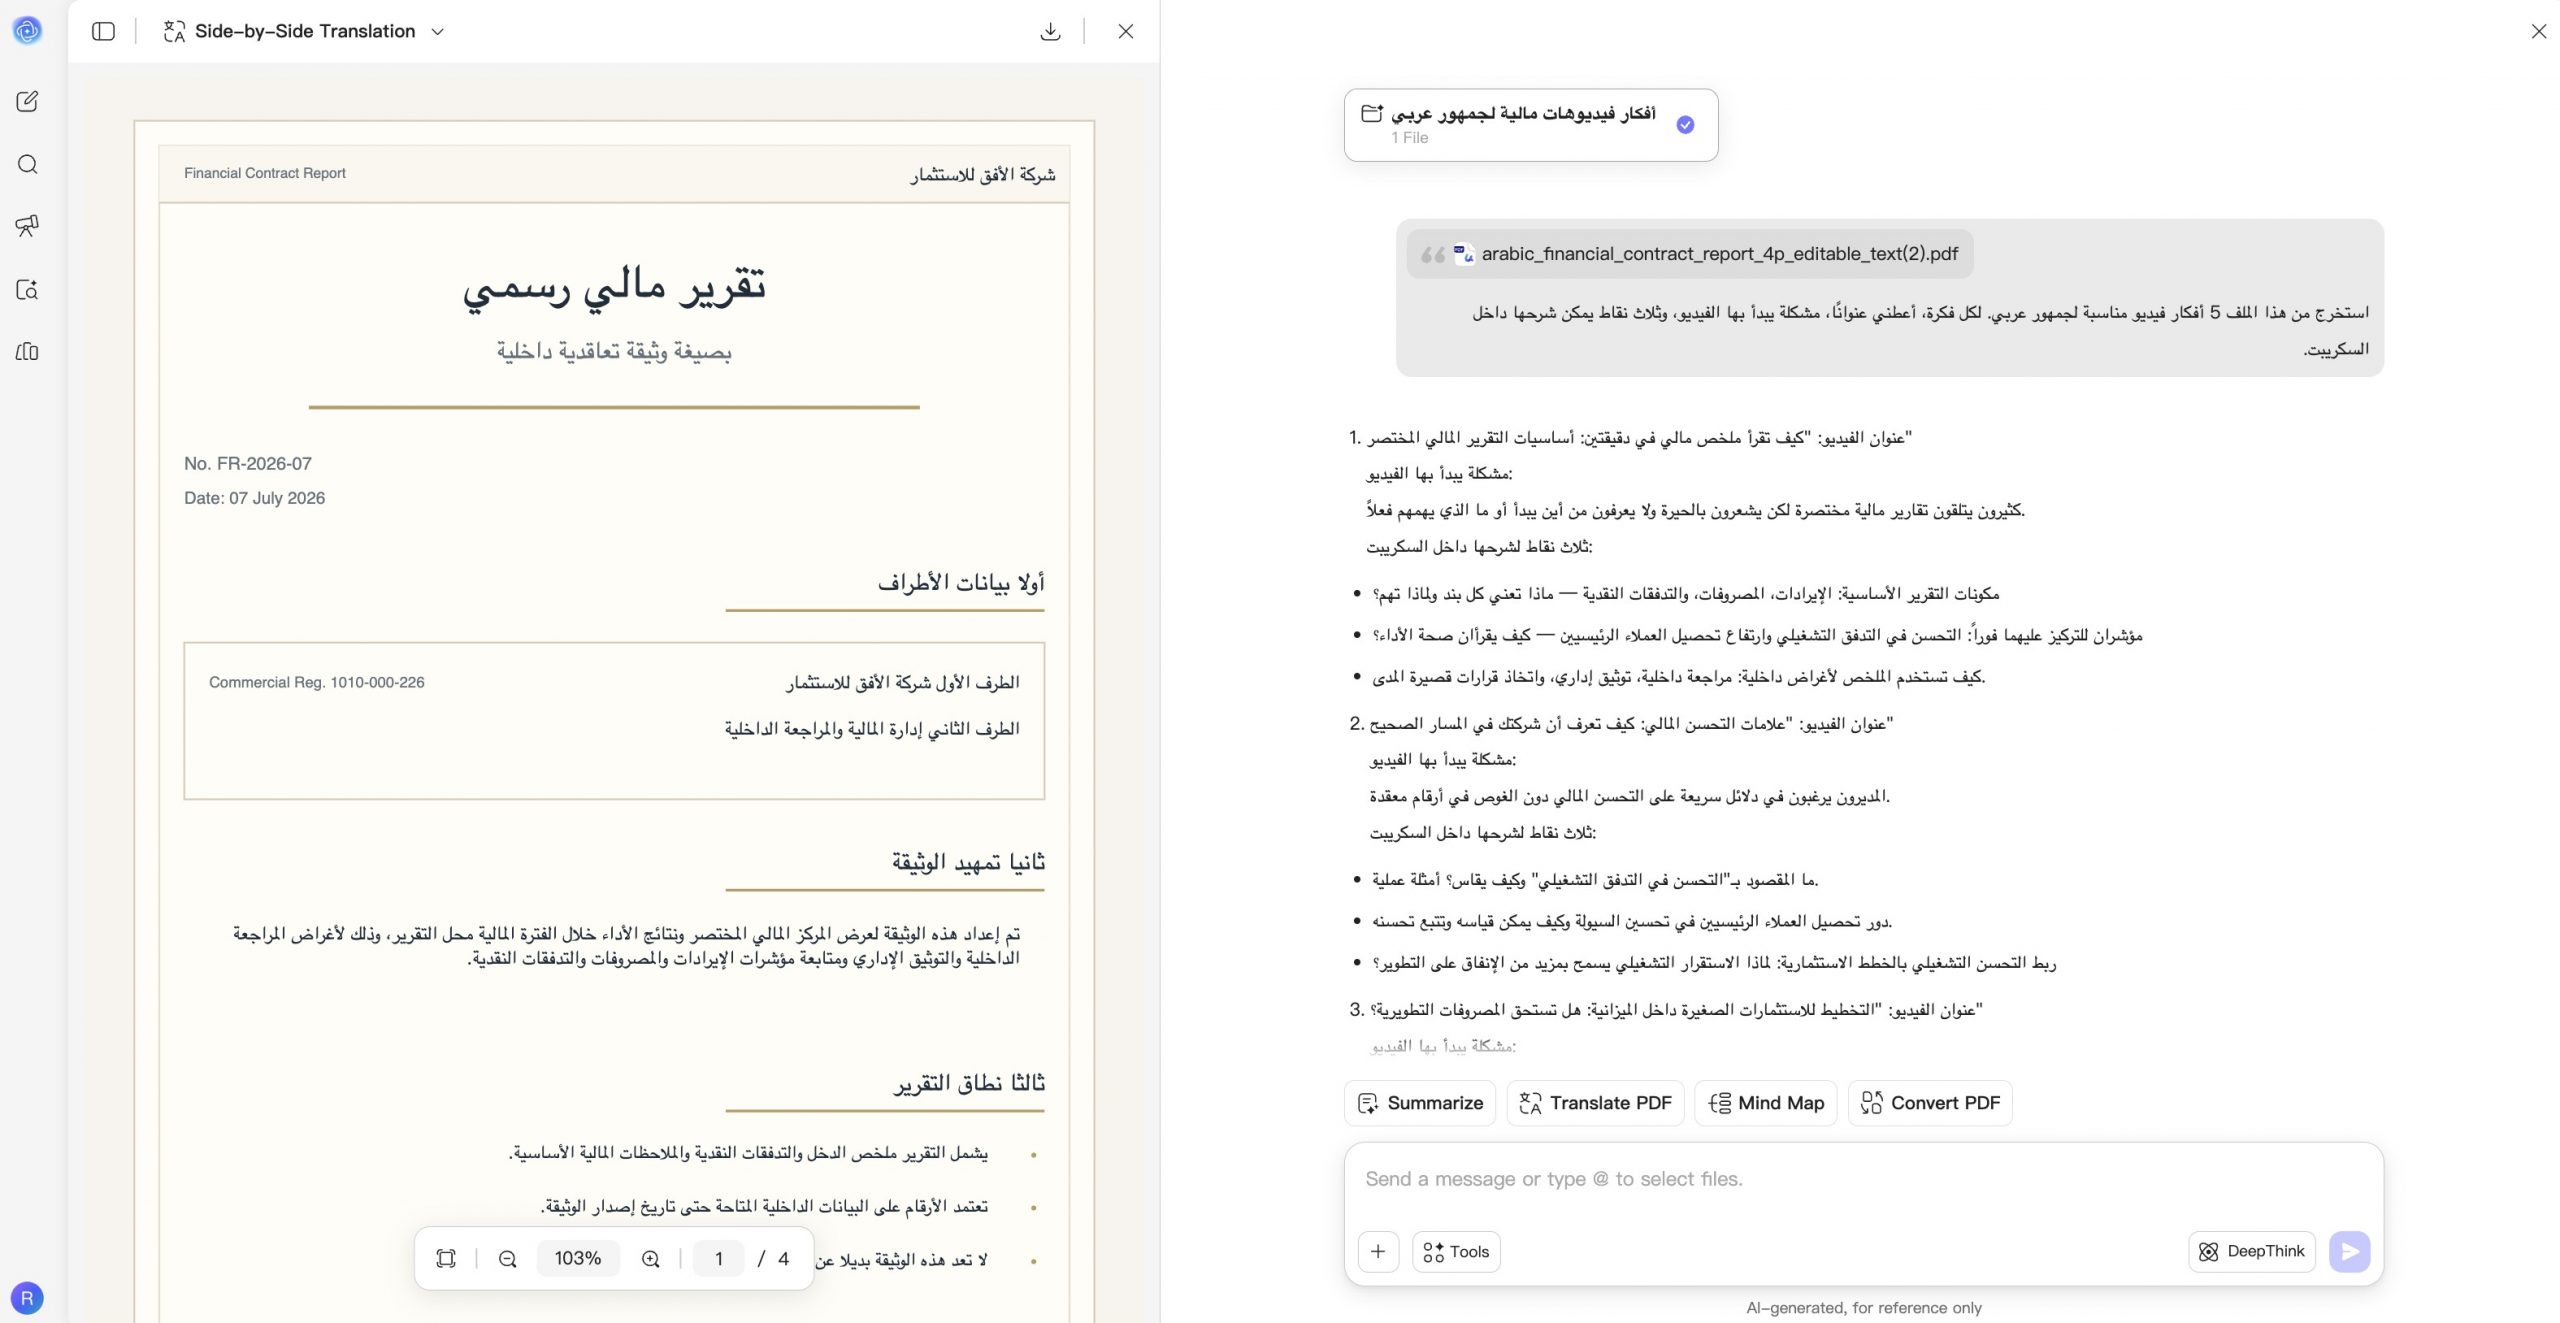This screenshot has width=2560, height=1323.
Task: Click the 103% zoom level field
Action: pyautogui.click(x=578, y=1258)
